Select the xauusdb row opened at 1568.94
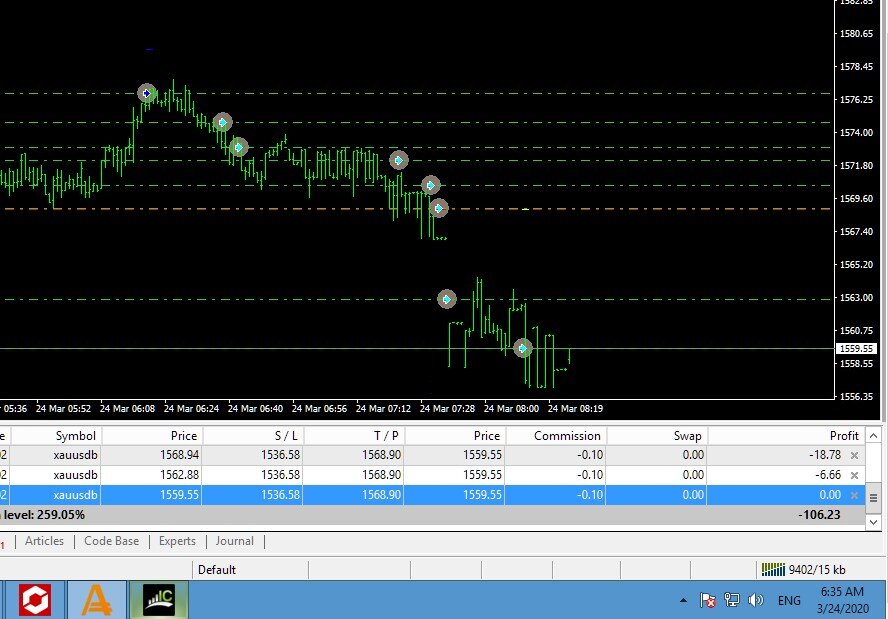This screenshot has height=619, width=888. coord(433,455)
